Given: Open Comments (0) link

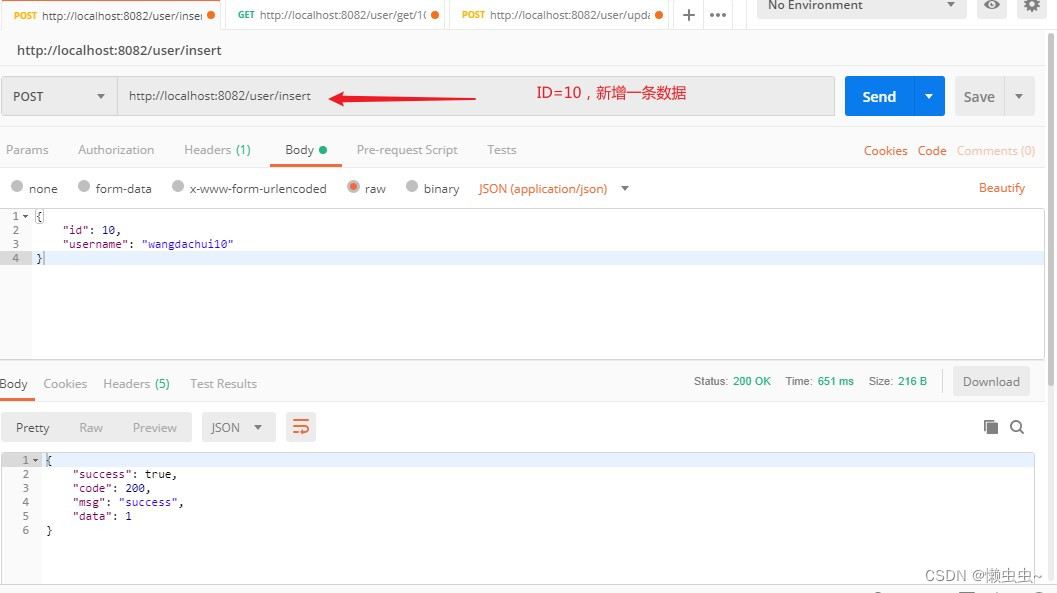Looking at the screenshot, I should click(x=996, y=151).
